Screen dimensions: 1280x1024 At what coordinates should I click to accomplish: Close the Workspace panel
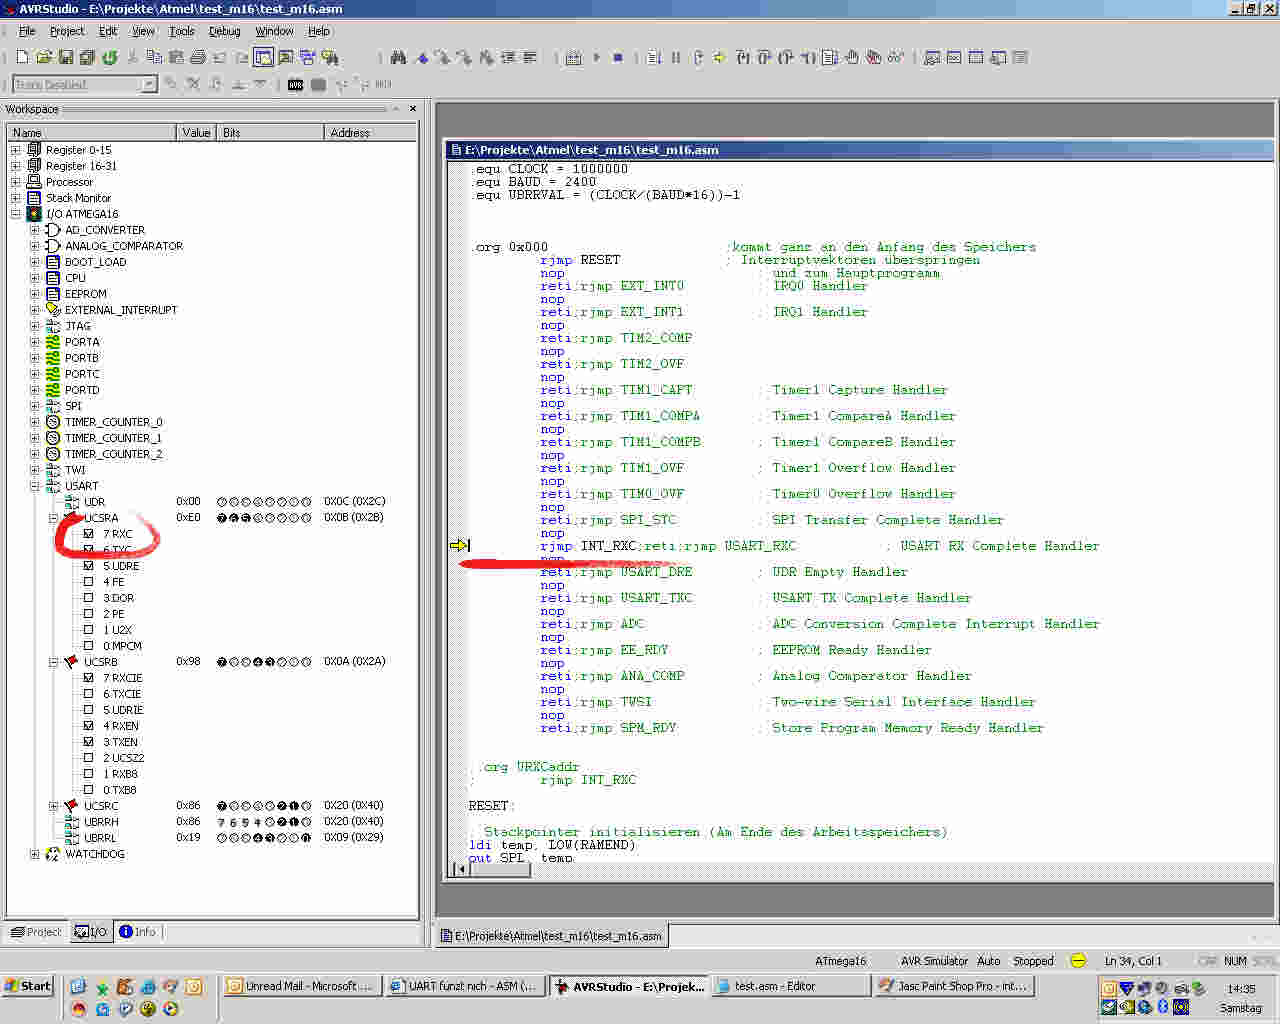(413, 109)
